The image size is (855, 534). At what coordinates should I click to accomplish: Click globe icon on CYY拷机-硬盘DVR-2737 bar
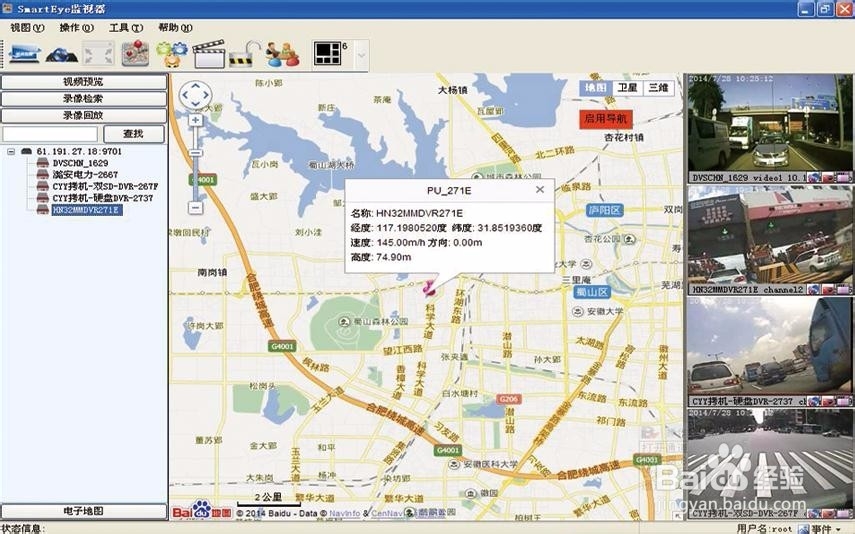[814, 401]
